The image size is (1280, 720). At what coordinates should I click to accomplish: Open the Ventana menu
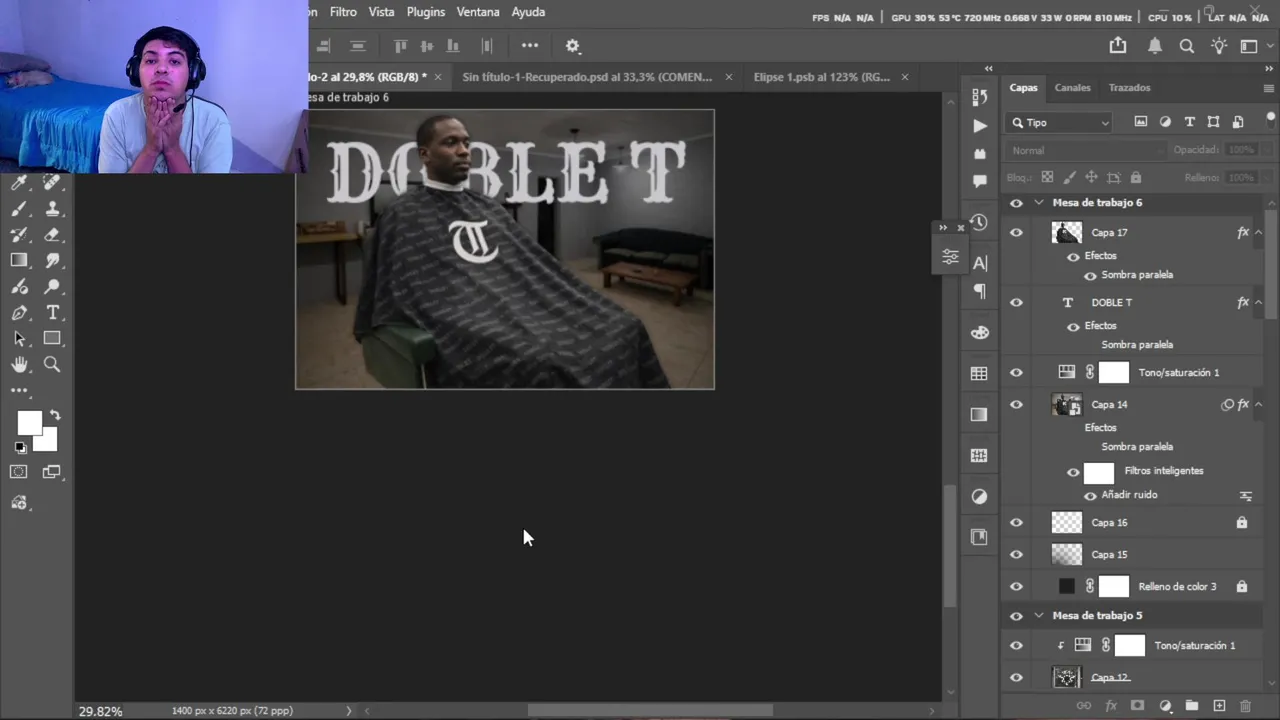click(478, 12)
